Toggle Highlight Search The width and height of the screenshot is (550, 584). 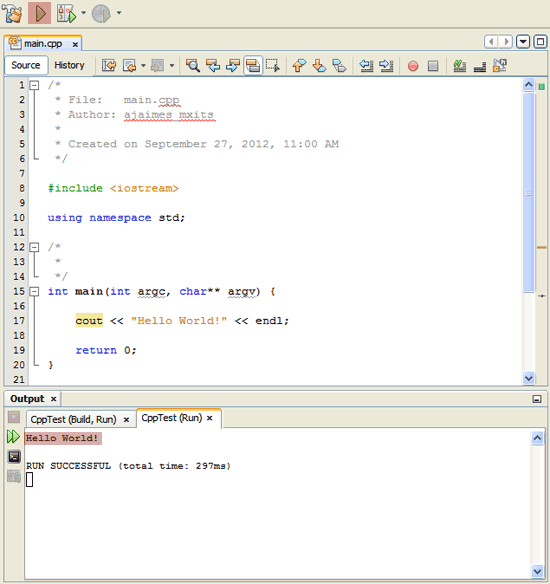[253, 66]
